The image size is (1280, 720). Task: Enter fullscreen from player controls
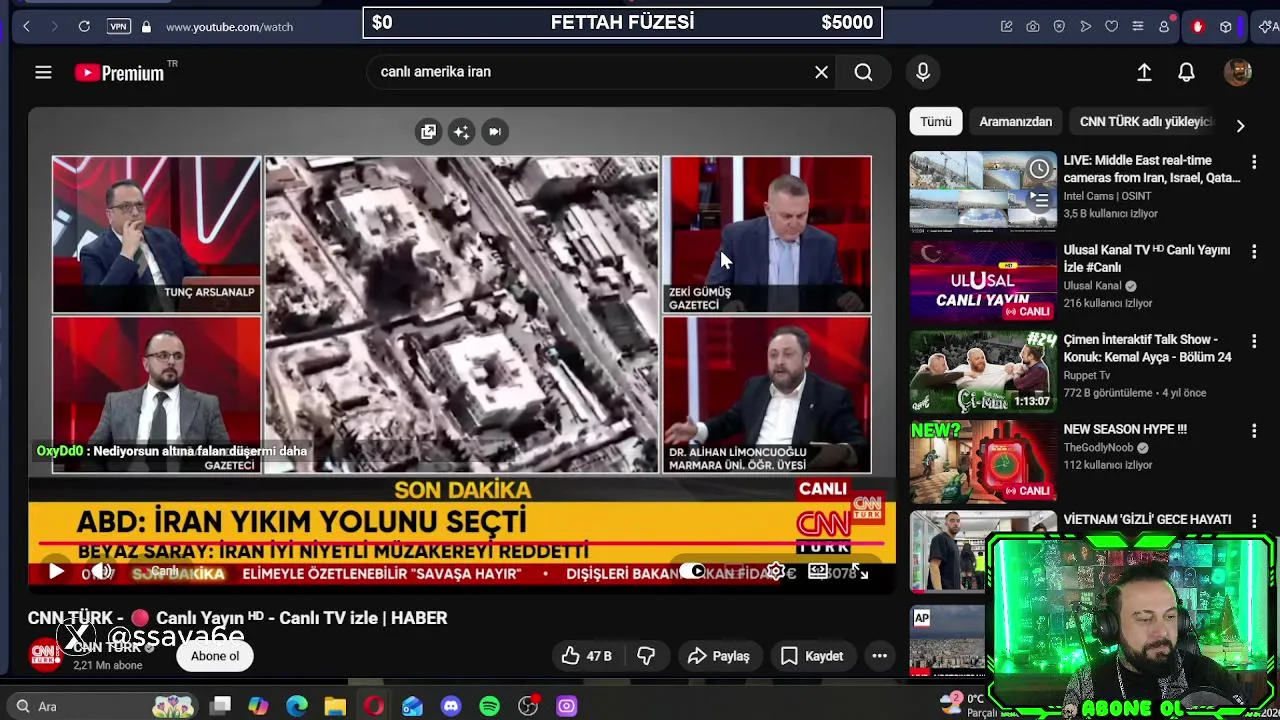[859, 572]
